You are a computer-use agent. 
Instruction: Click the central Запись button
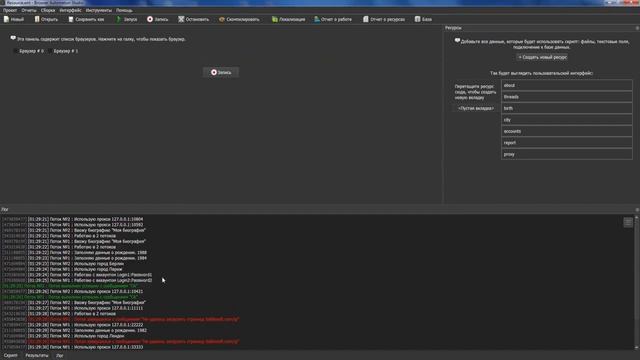pyautogui.click(x=221, y=72)
